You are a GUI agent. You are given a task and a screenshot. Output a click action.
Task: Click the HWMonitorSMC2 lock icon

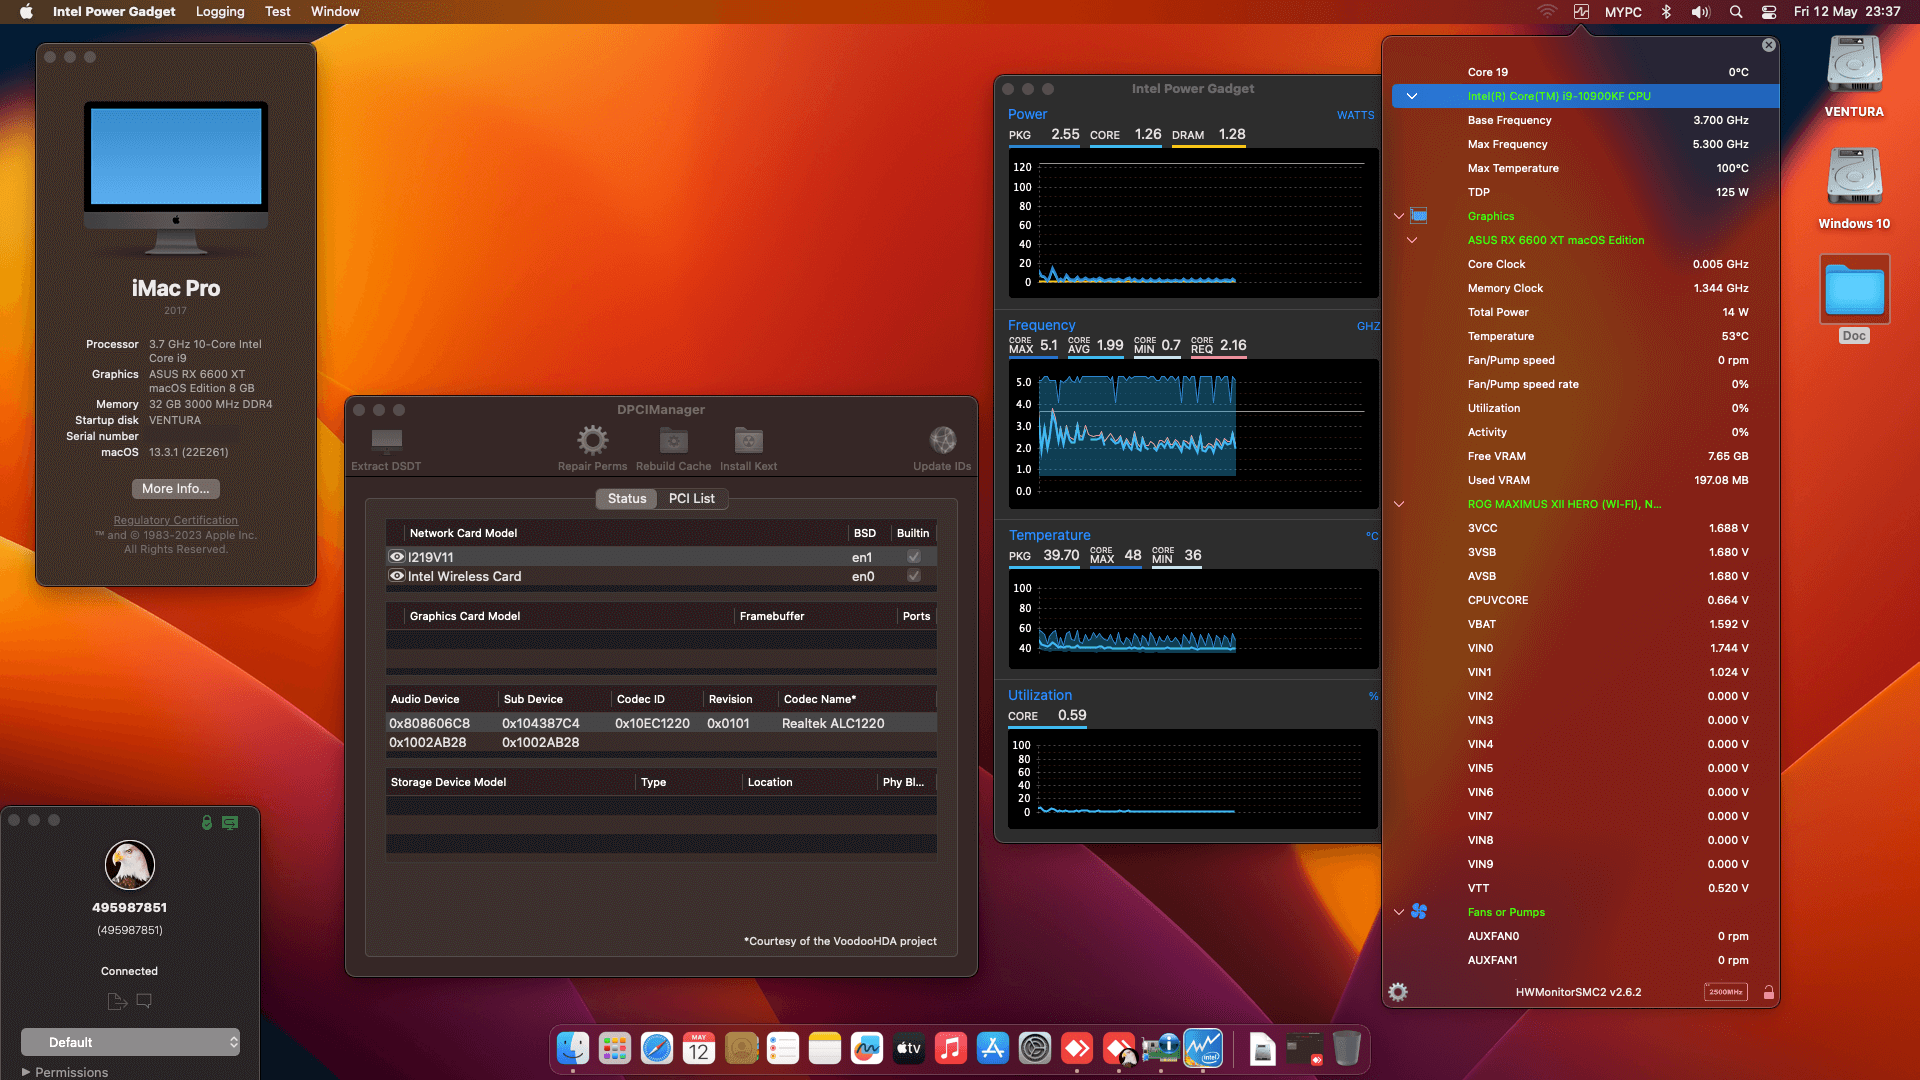(1769, 992)
